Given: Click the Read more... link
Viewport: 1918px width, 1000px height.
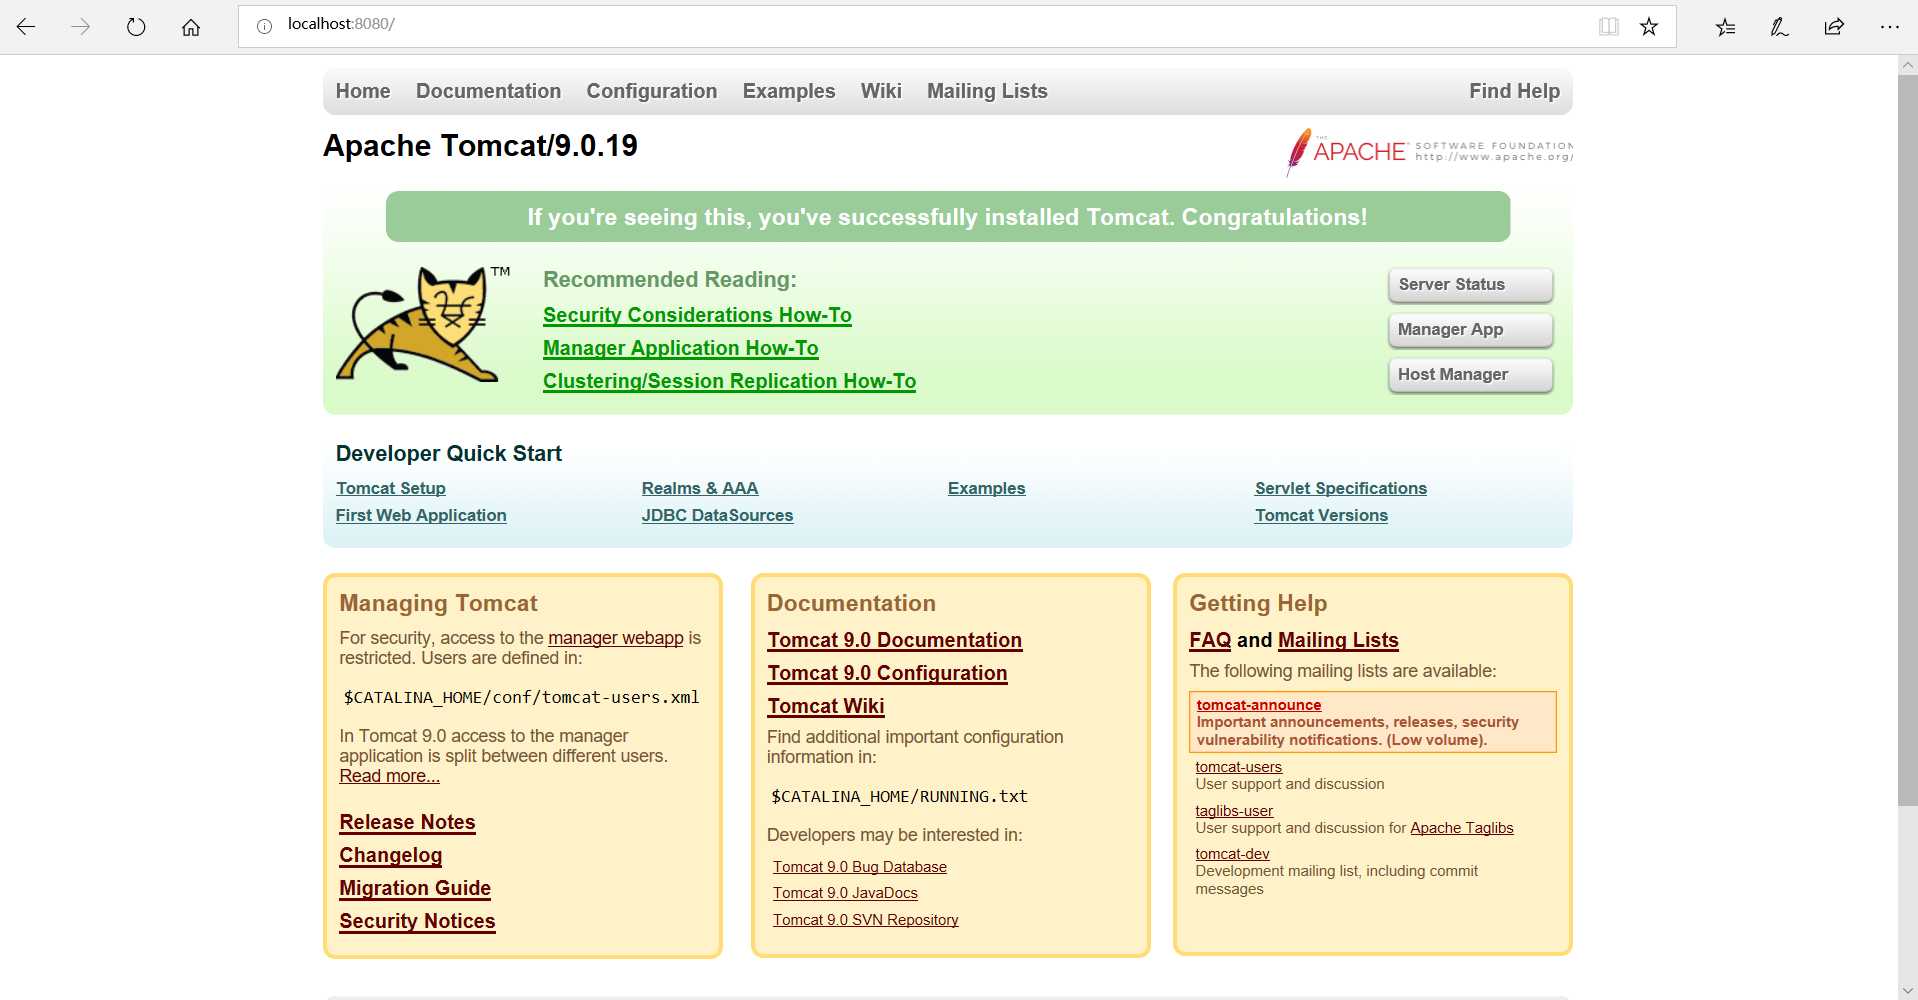Looking at the screenshot, I should pos(389,776).
